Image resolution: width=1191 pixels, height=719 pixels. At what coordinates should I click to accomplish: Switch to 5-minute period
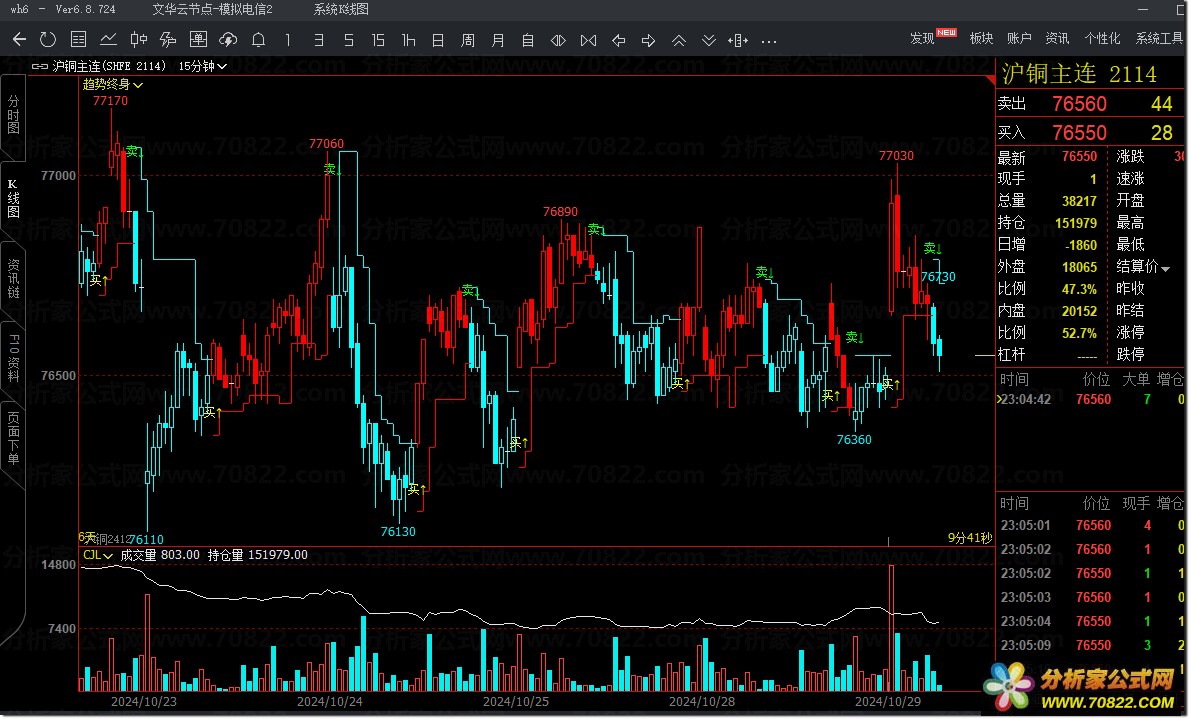click(348, 39)
